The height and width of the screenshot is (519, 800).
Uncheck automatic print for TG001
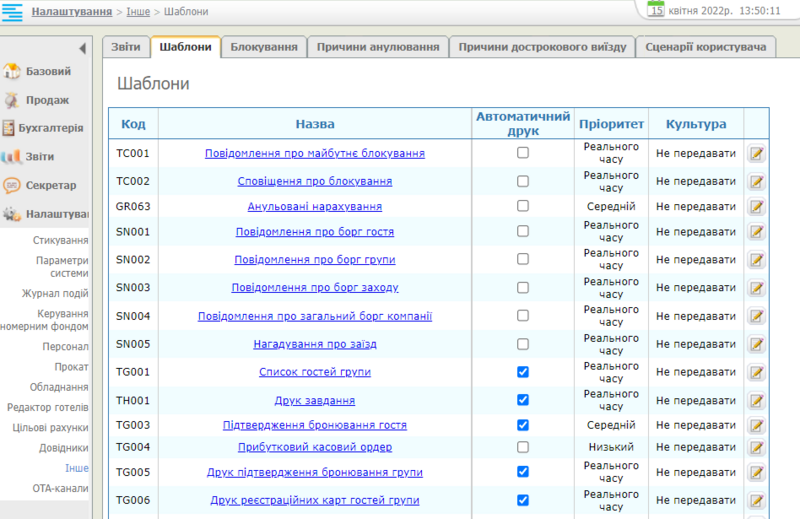point(522,372)
